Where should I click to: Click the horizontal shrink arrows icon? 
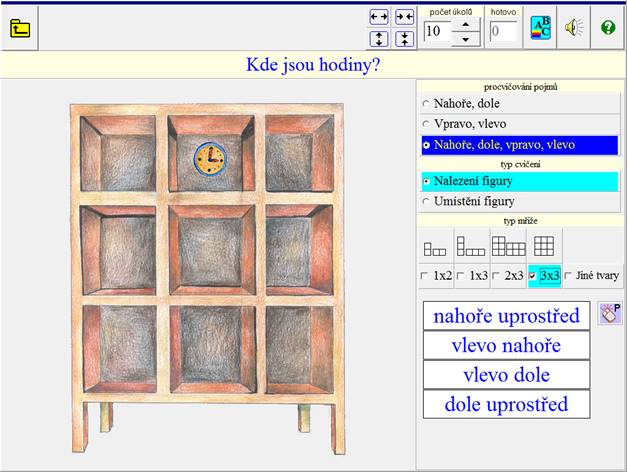coord(404,17)
